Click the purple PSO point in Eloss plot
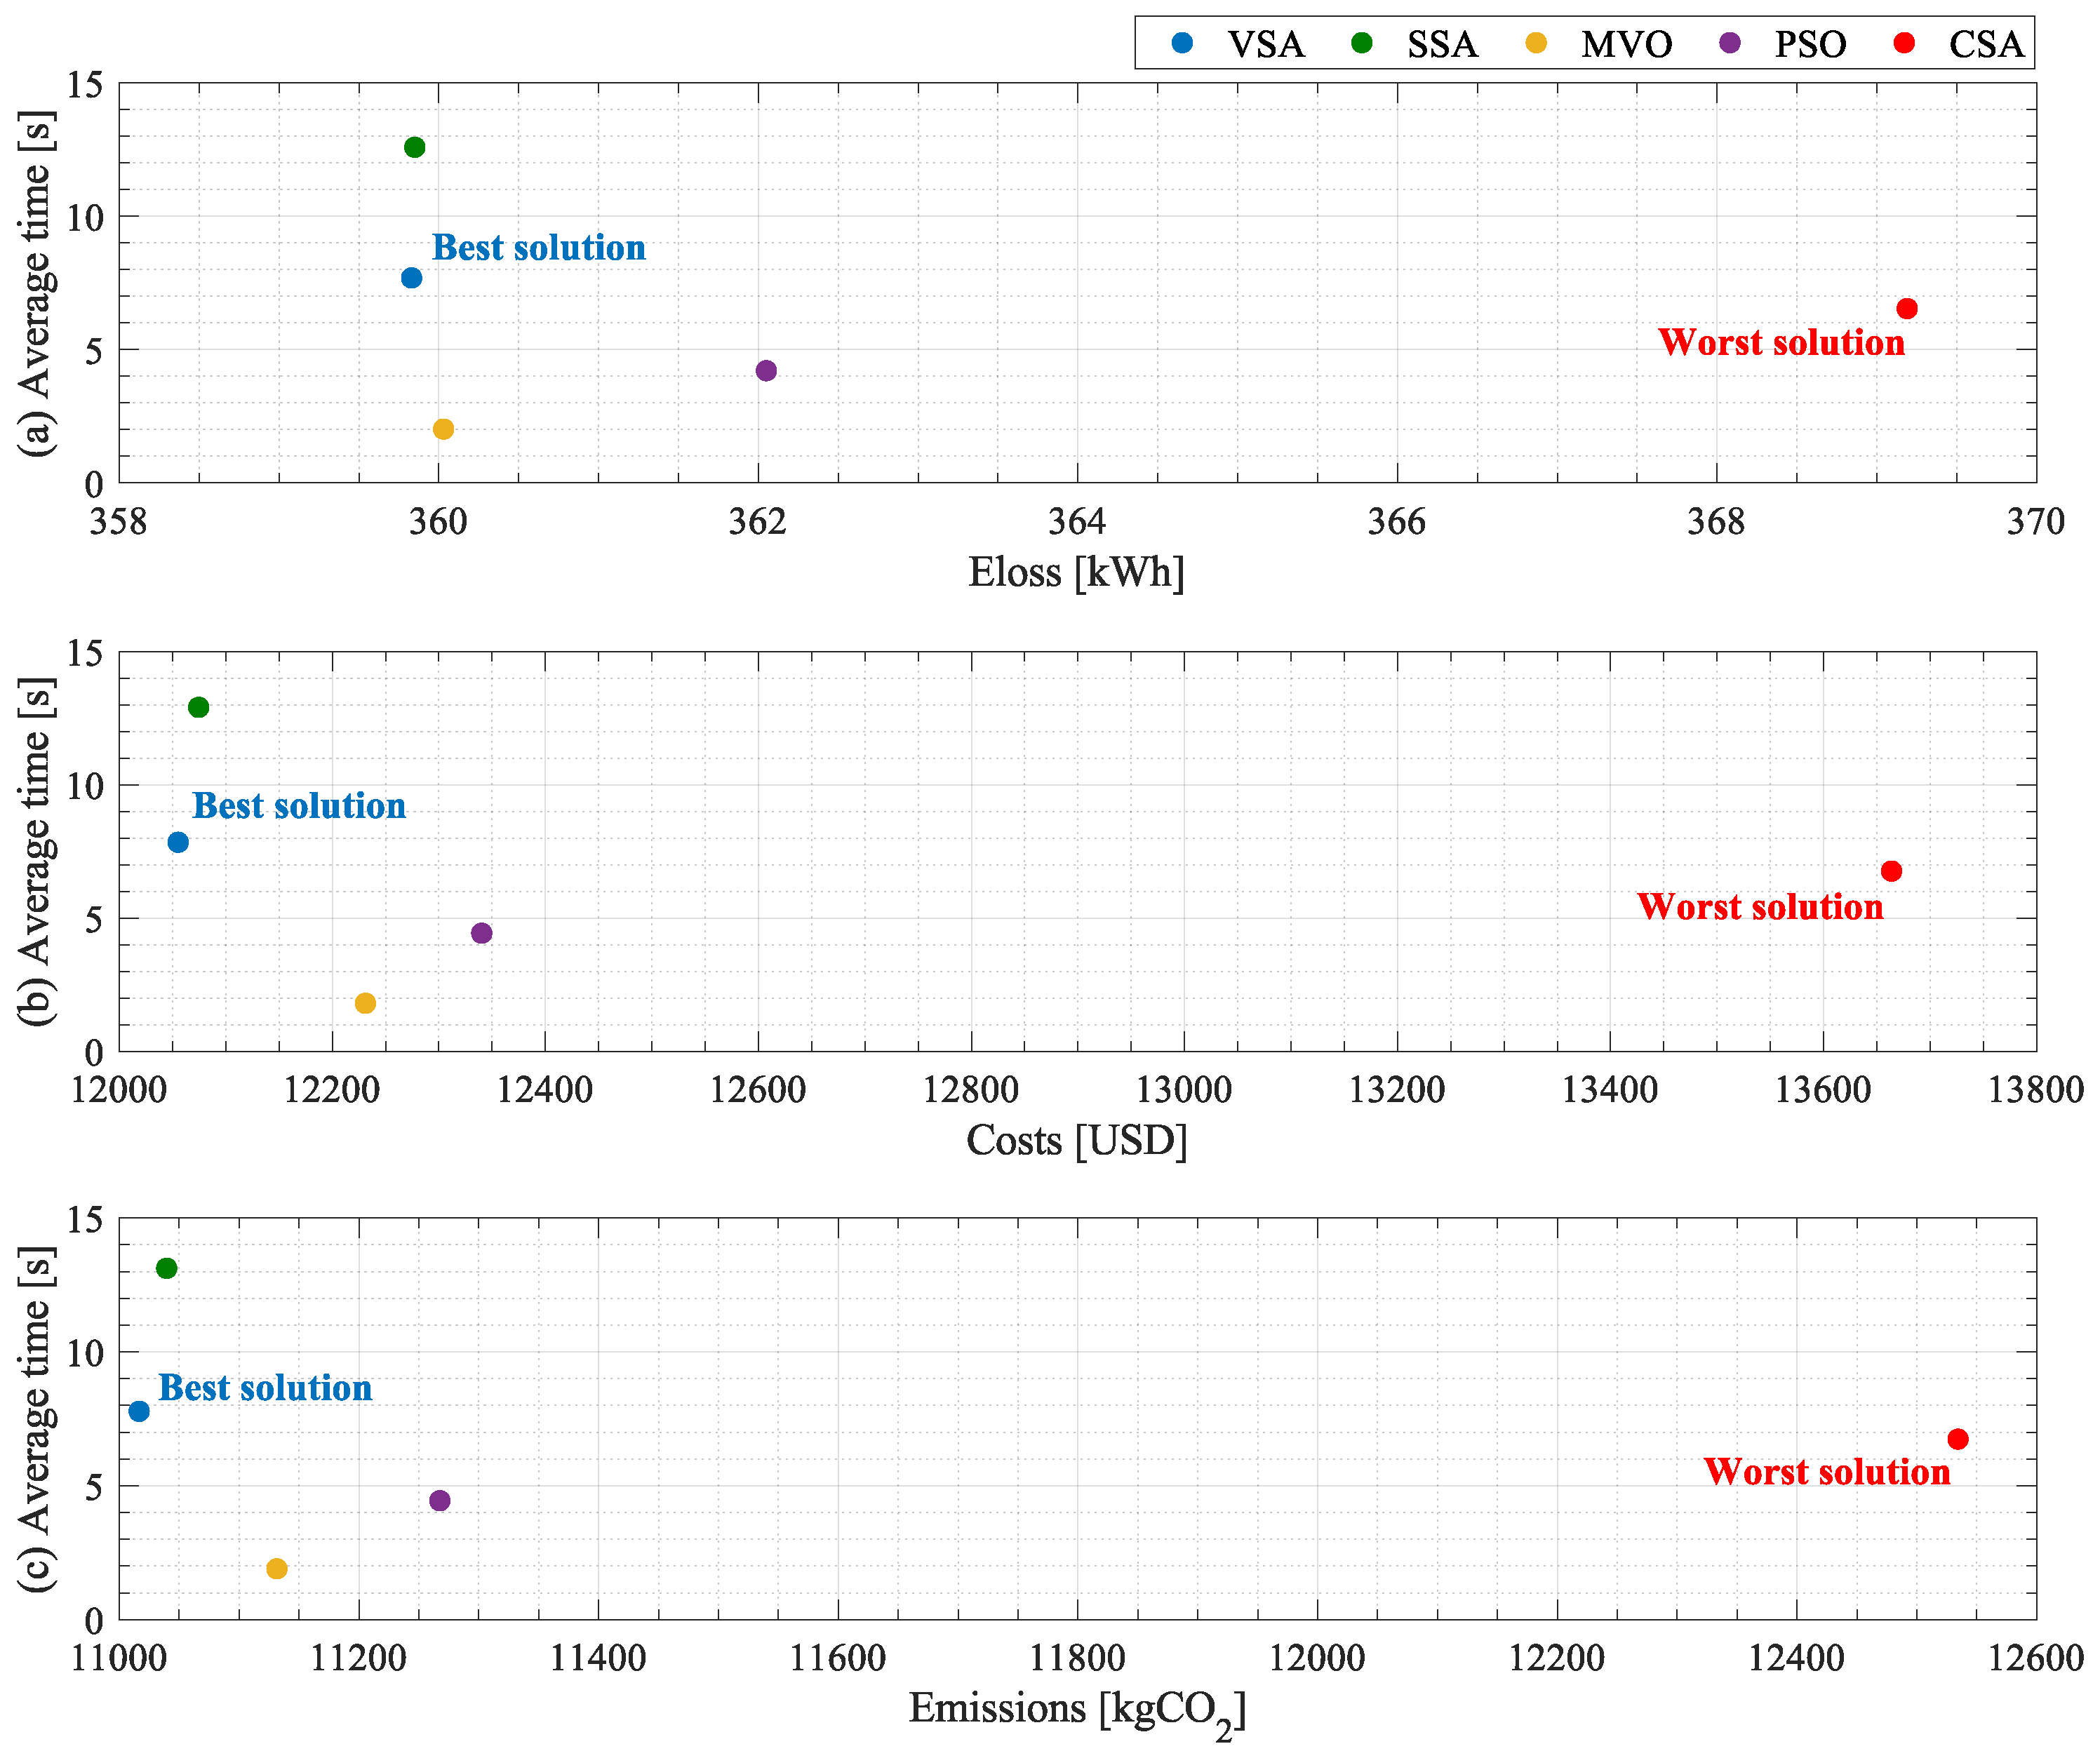 coord(766,371)
